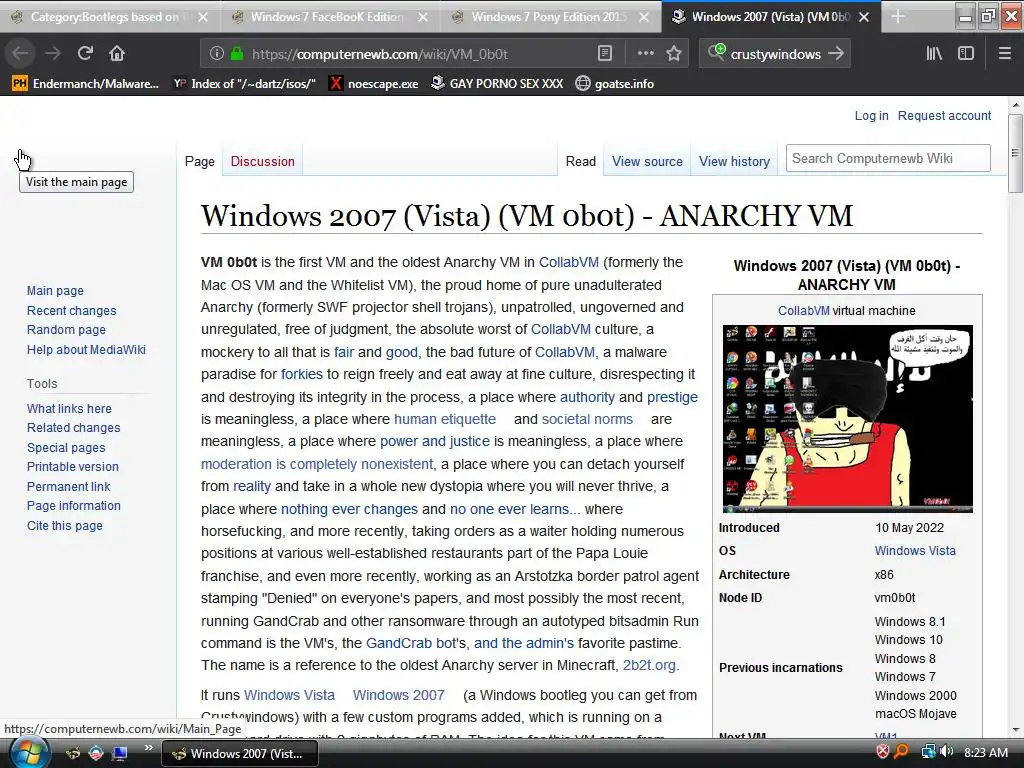Close the Windows 7 Pony Edition tab
The image size is (1024, 768).
[x=644, y=17]
